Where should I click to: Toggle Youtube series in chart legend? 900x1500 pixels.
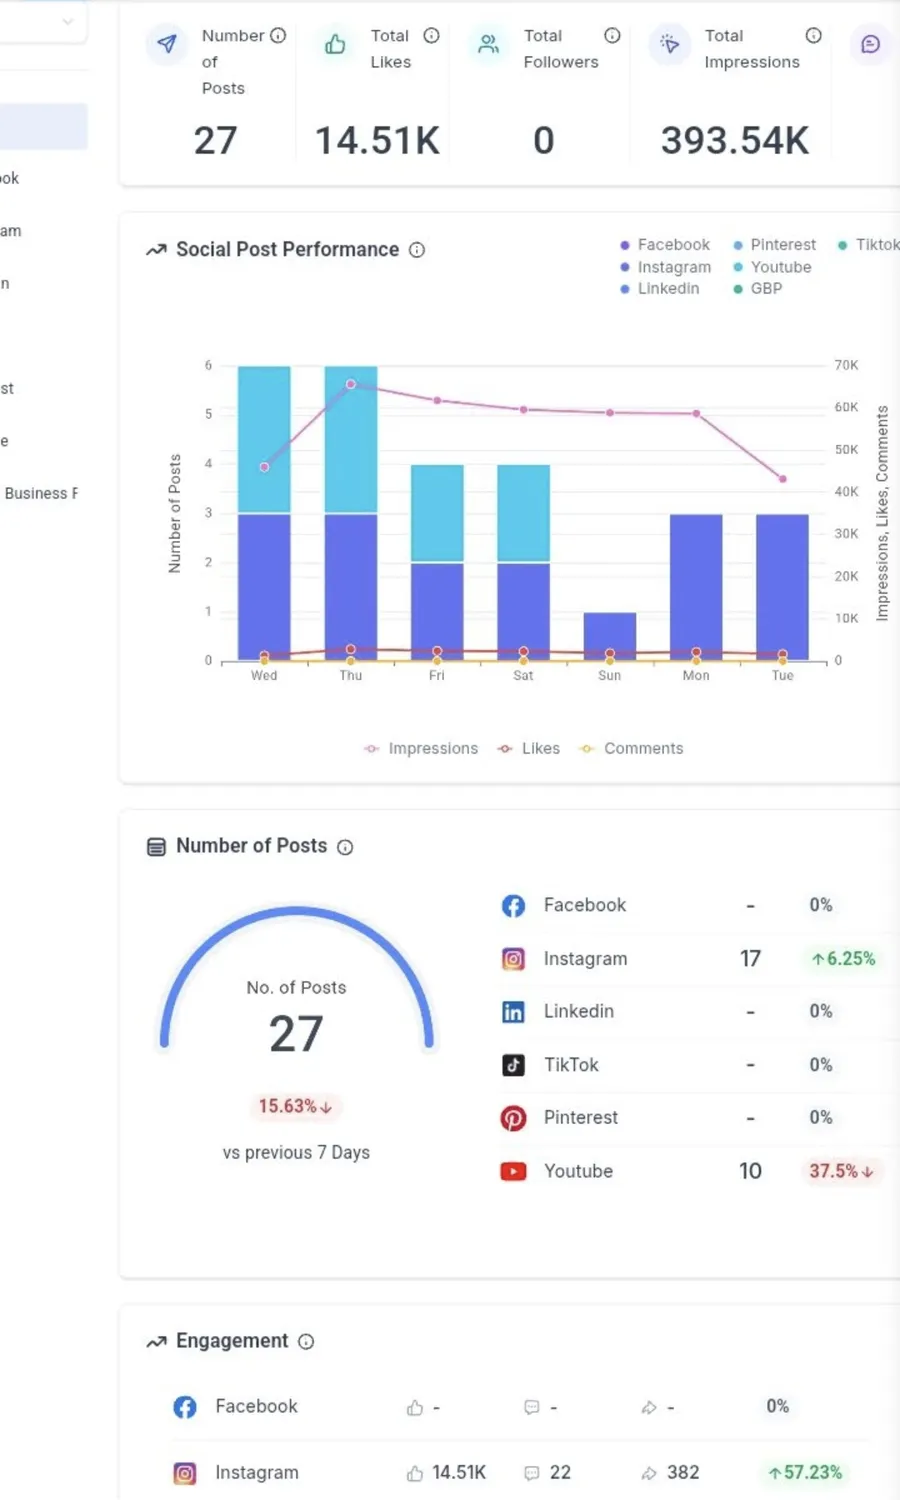tap(772, 267)
